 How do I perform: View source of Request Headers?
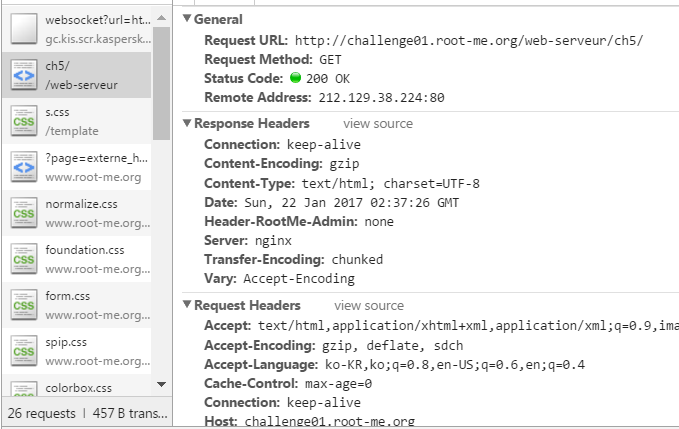pos(369,305)
